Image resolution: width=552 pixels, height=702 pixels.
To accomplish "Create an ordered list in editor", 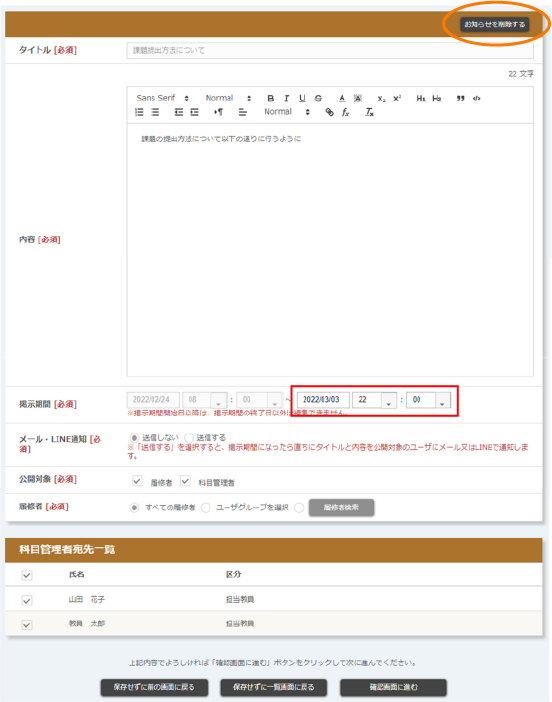I will tap(139, 112).
